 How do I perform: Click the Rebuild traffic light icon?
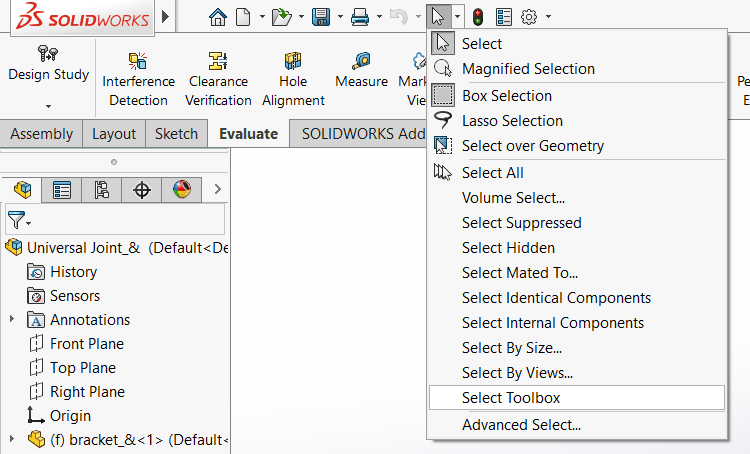[x=478, y=17]
